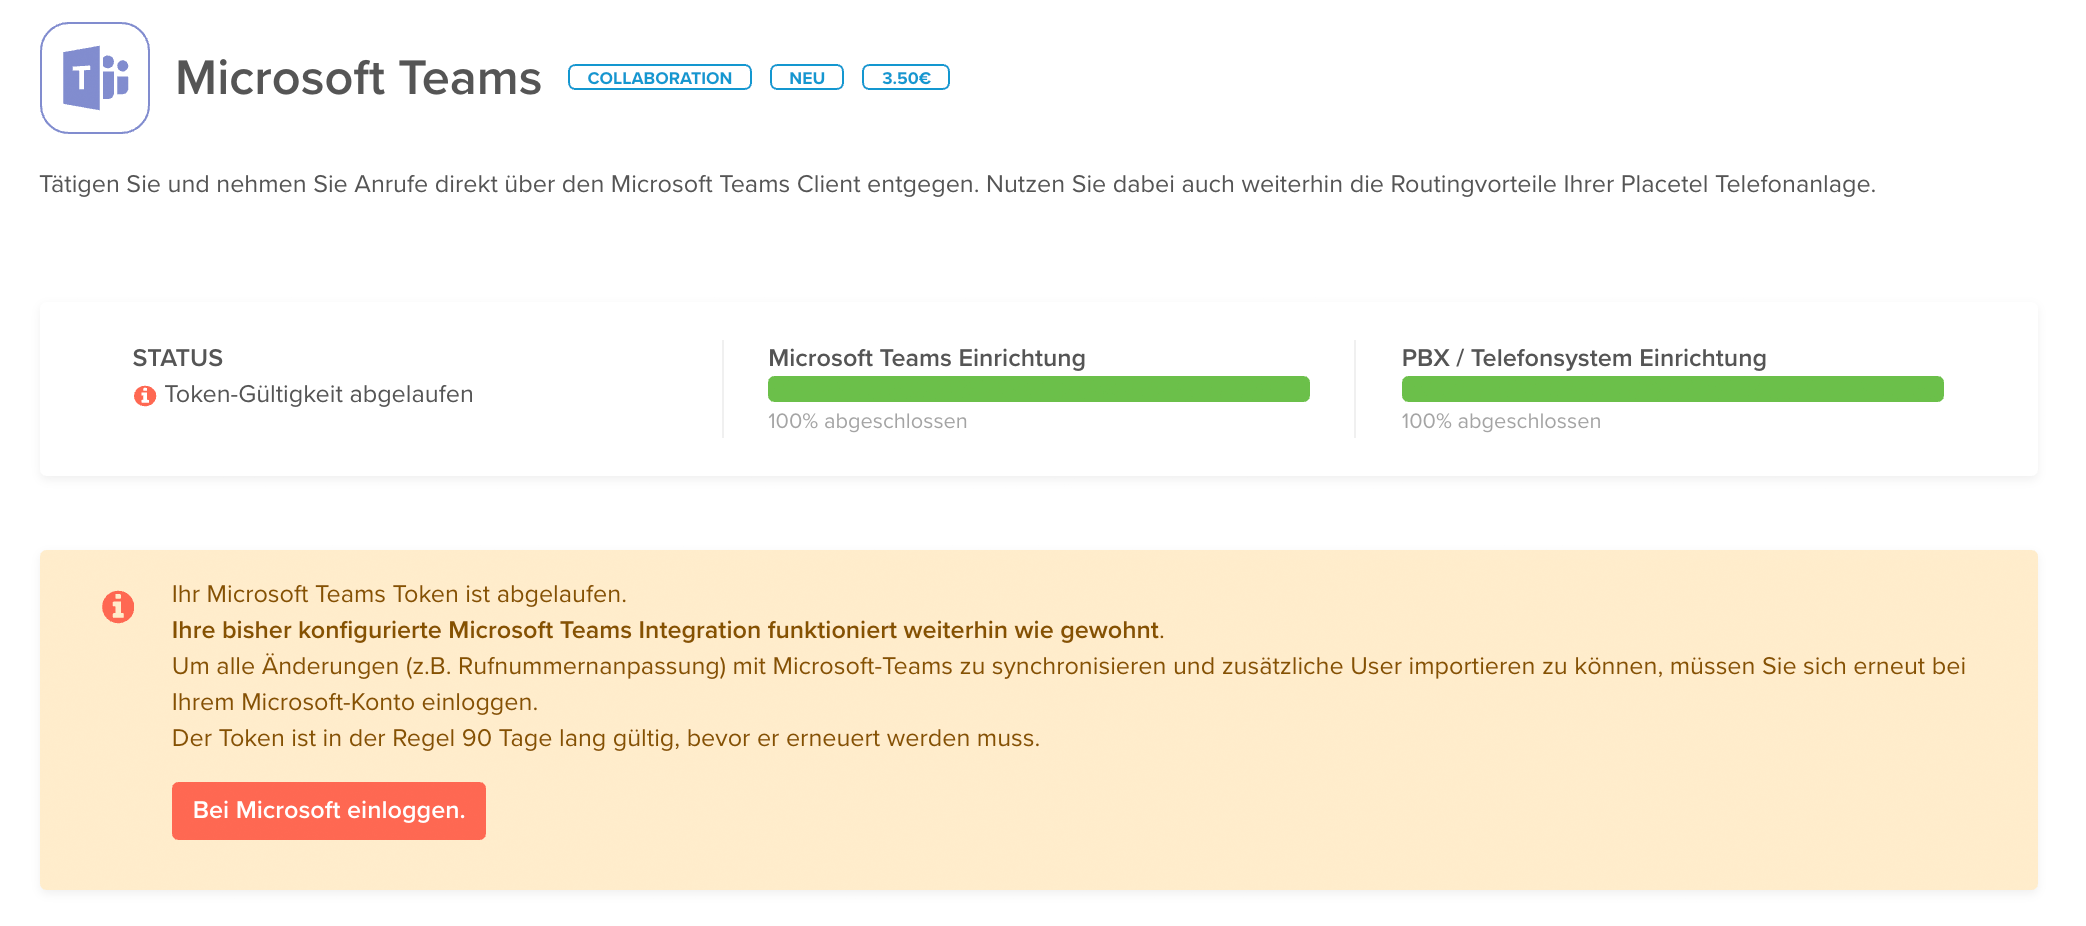
Task: Click the 3.50€ price badge
Action: (906, 77)
